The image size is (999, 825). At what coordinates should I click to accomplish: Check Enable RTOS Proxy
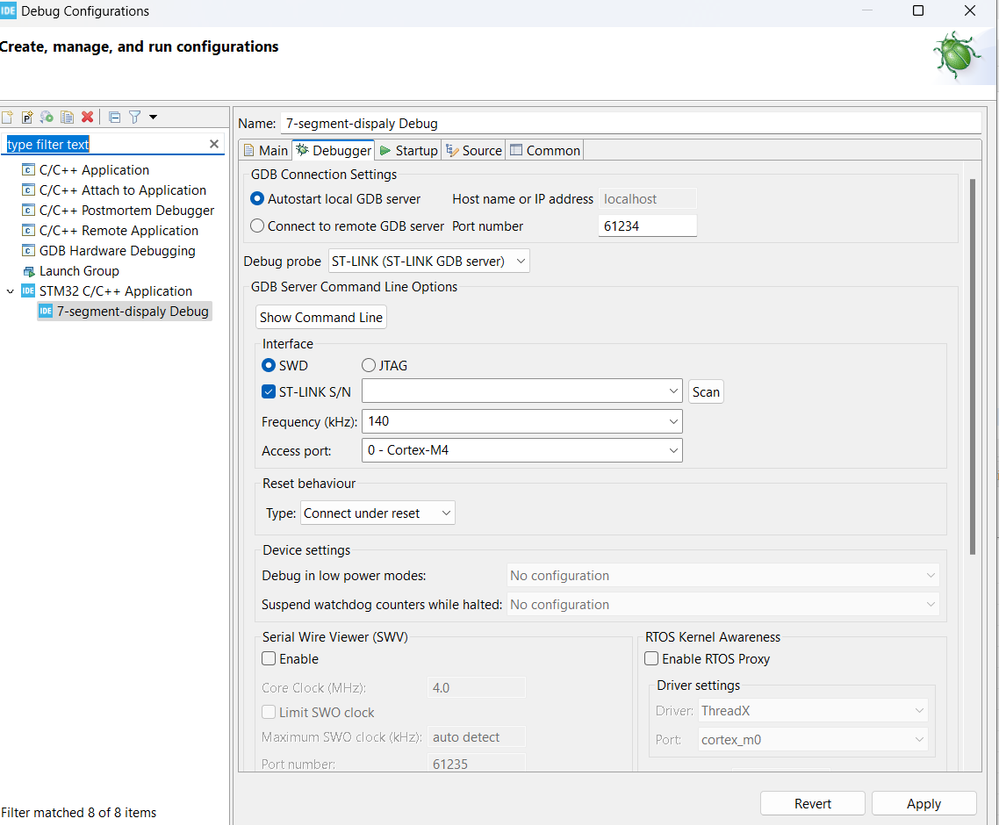pyautogui.click(x=651, y=659)
